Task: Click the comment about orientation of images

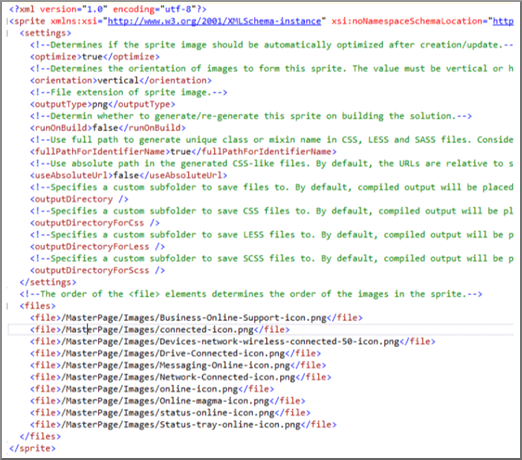Action: pyautogui.click(x=272, y=69)
